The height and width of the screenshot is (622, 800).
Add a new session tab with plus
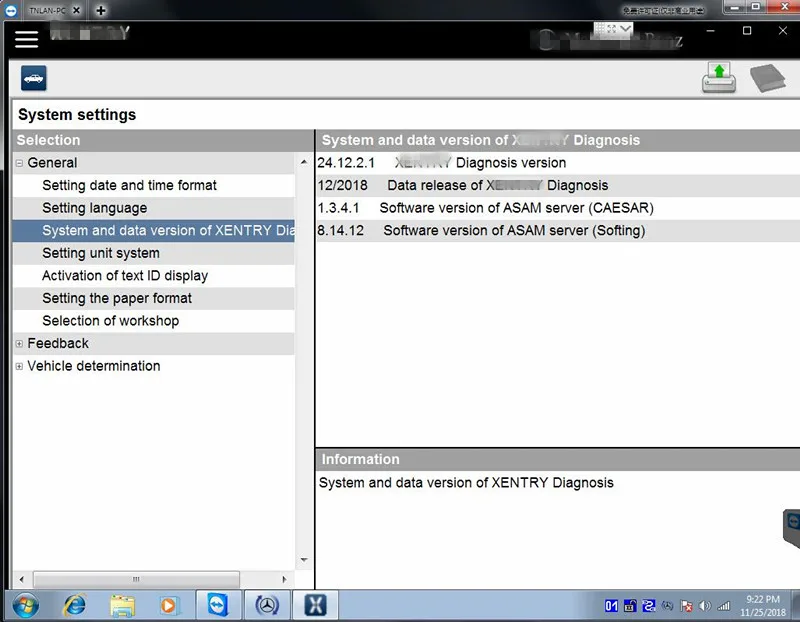101,10
